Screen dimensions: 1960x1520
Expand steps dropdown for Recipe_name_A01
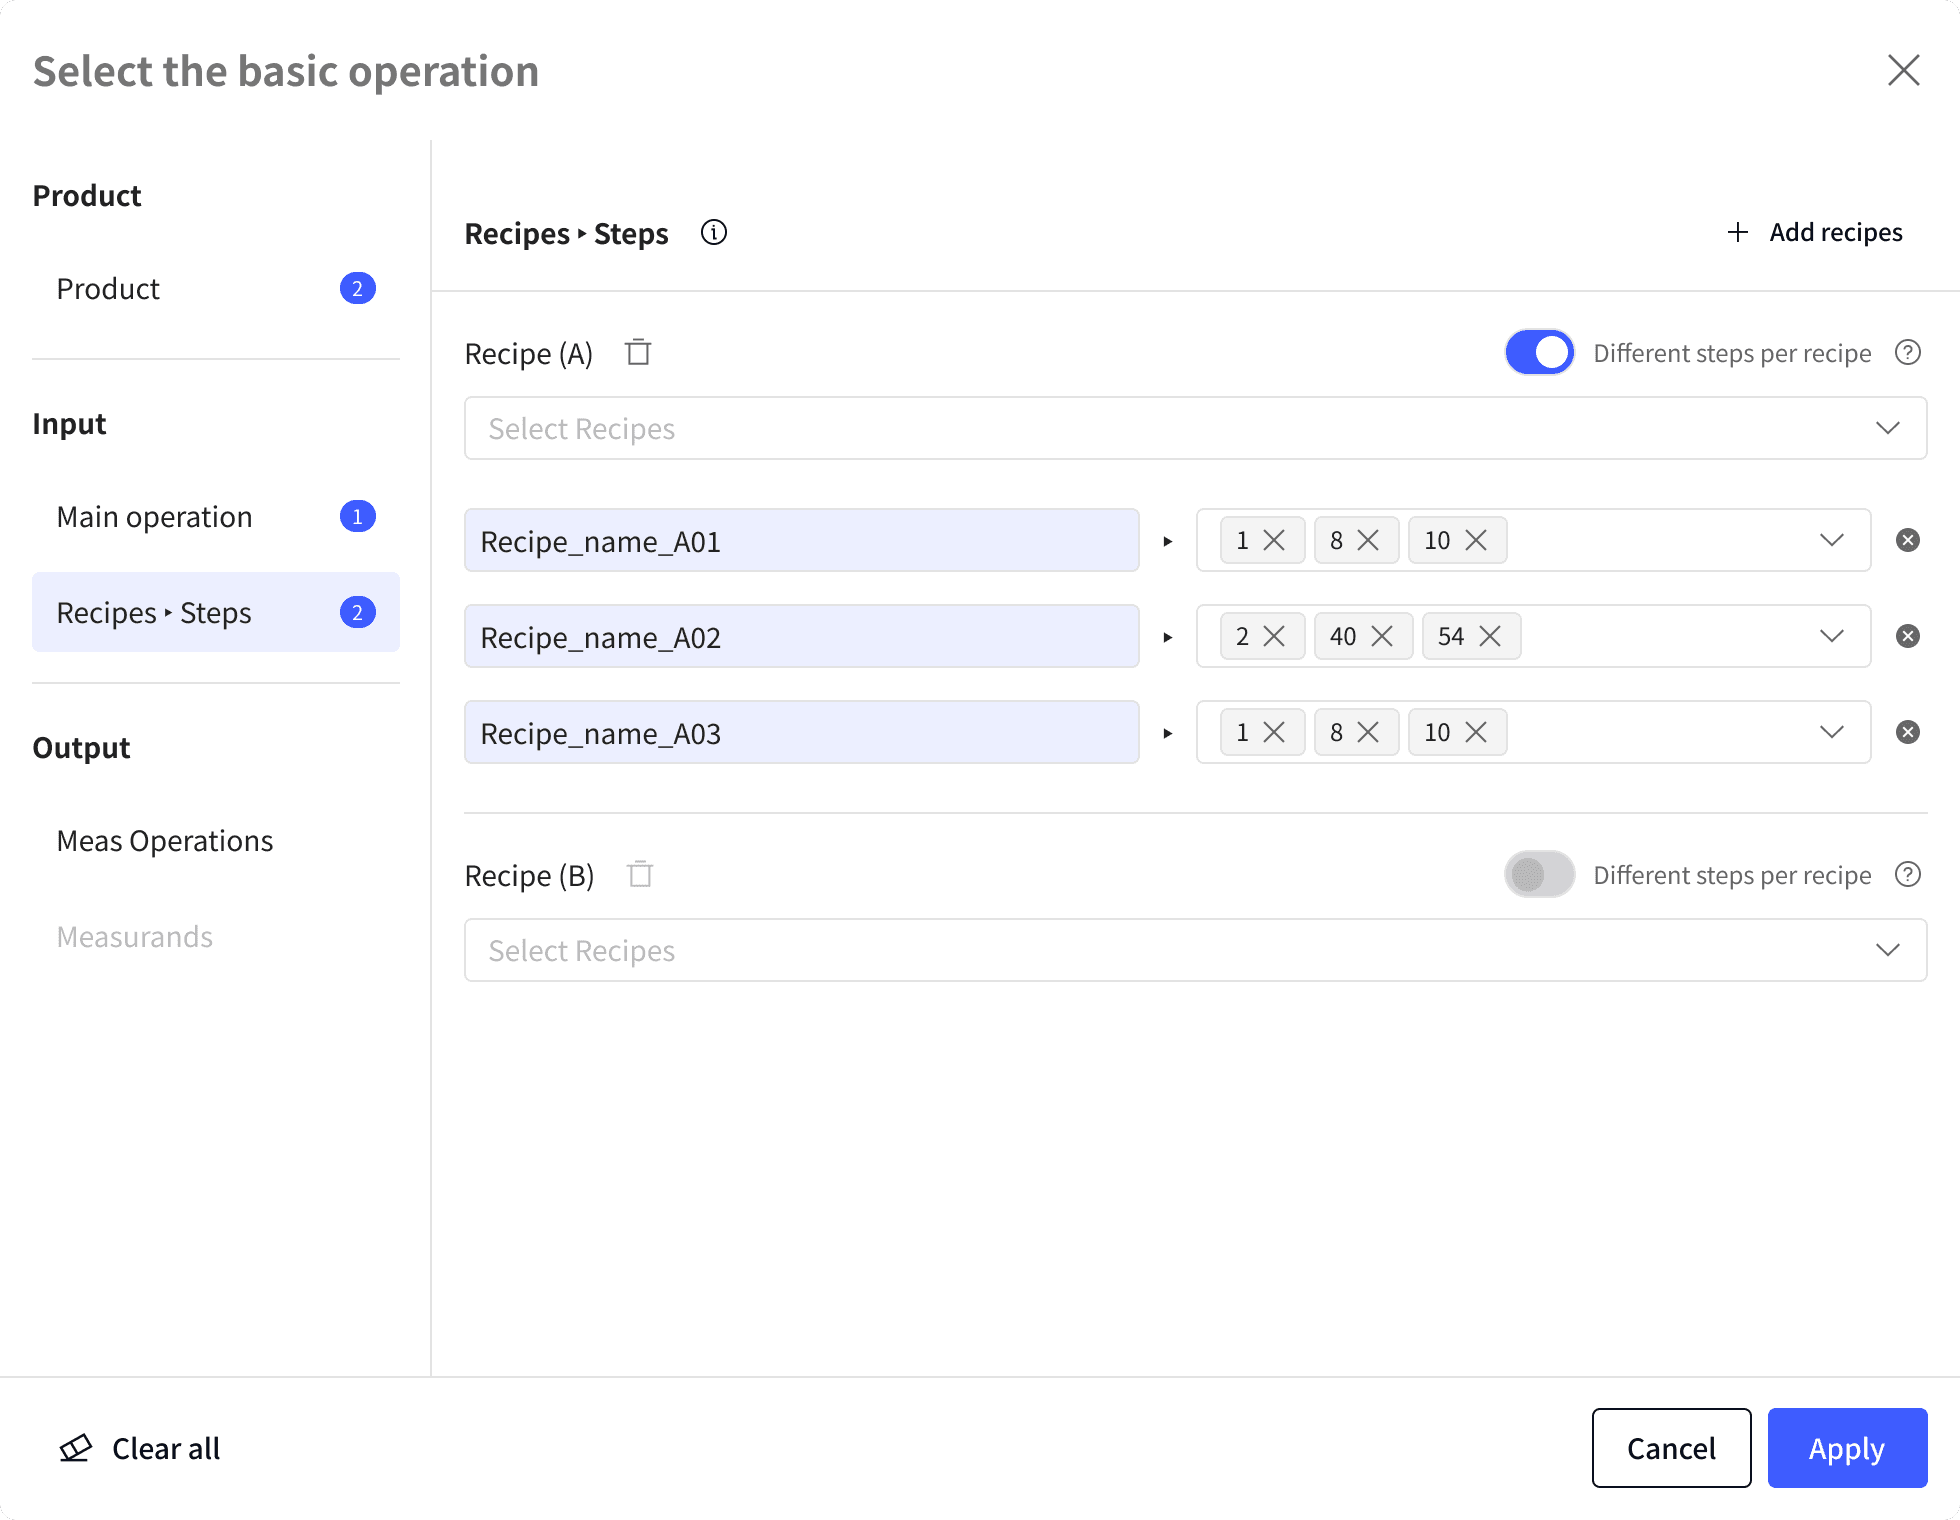point(1831,541)
